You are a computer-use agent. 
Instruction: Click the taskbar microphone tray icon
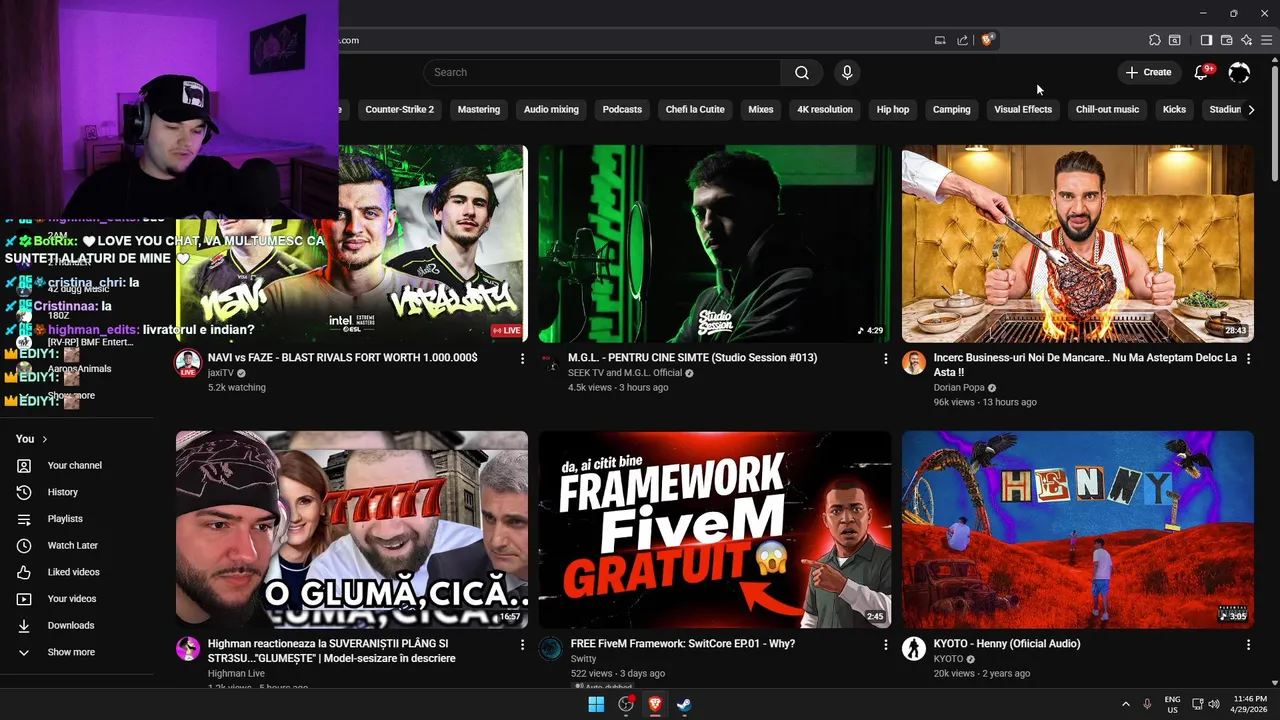(x=1147, y=704)
